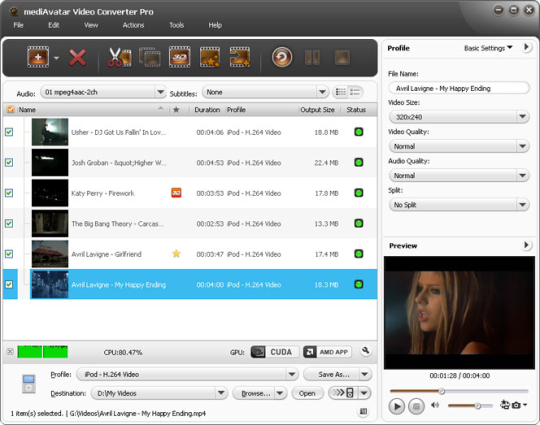Open the View menu
540x425 pixels.
(x=91, y=25)
